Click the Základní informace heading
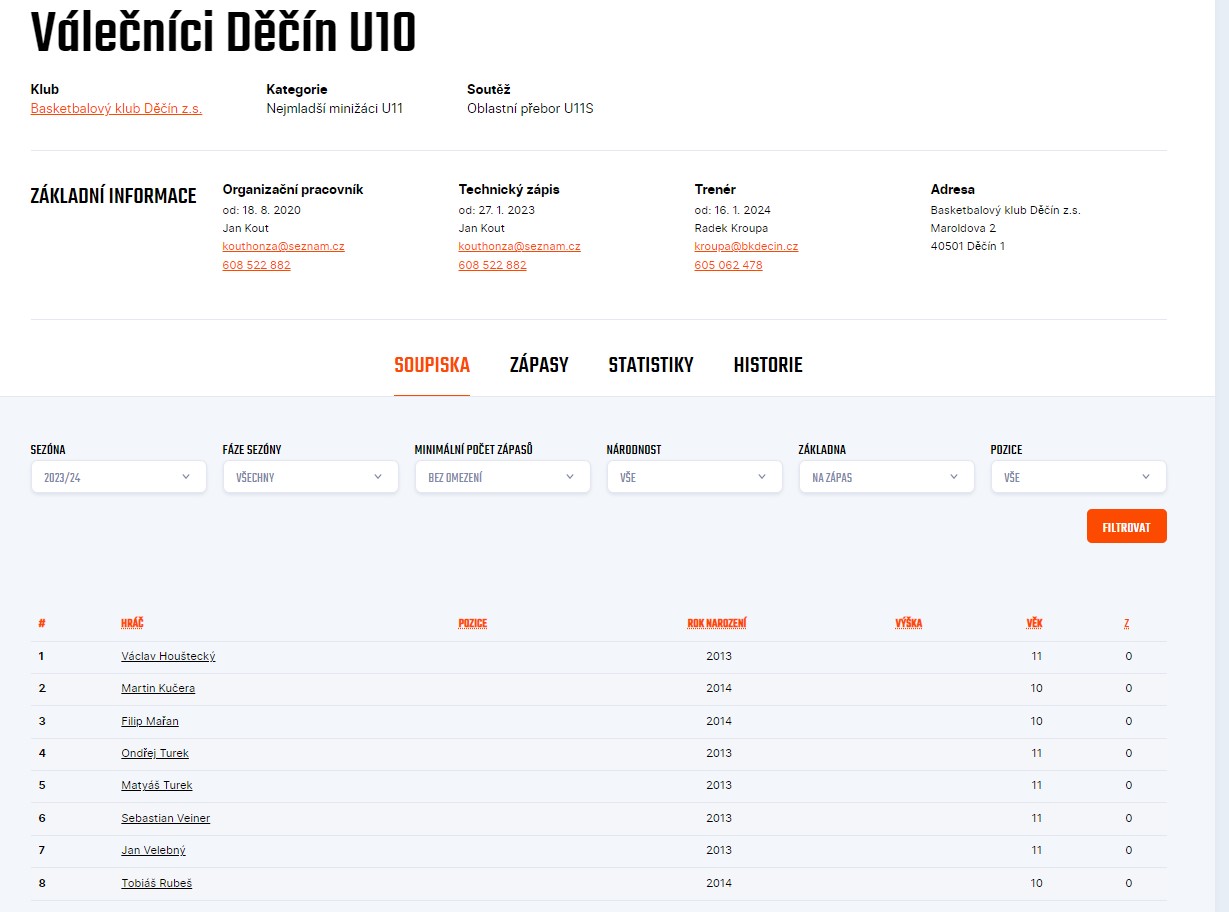This screenshot has width=1229, height=912. point(114,196)
